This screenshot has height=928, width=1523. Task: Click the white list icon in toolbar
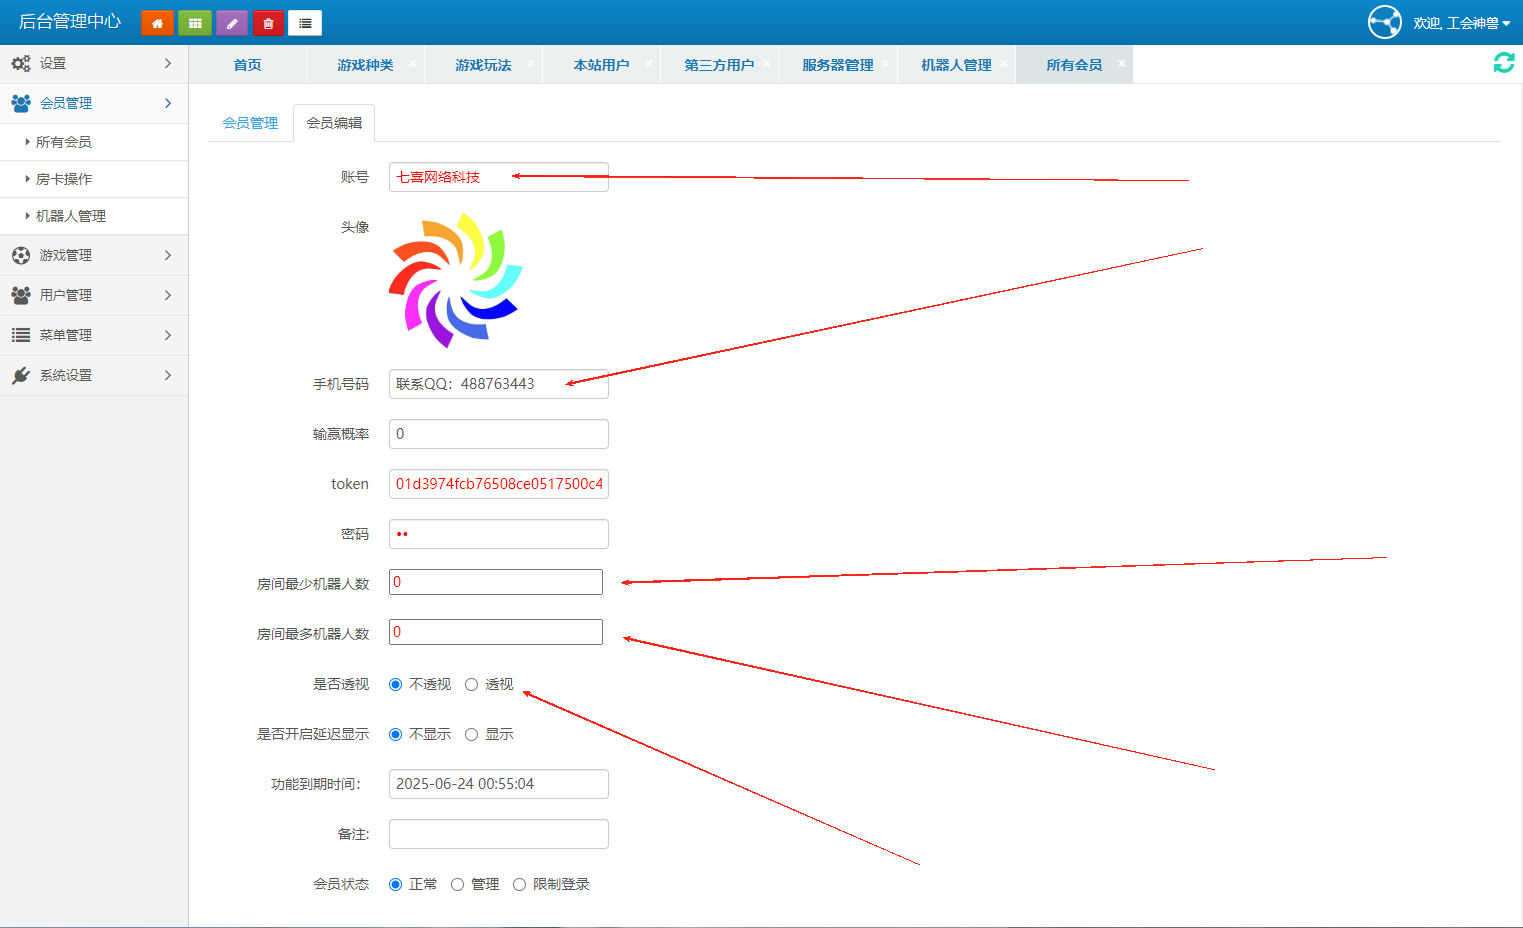(x=305, y=22)
